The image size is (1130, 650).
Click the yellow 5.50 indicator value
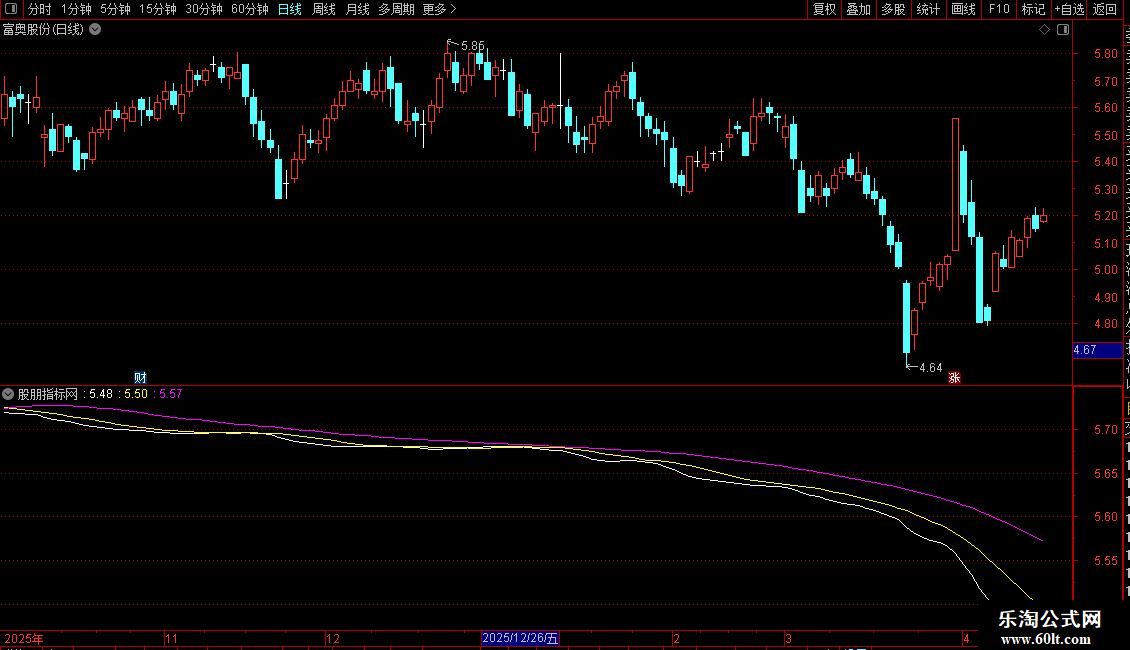136,394
